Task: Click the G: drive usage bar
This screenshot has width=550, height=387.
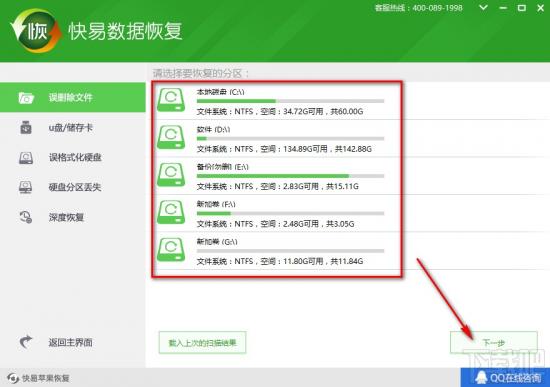Action: [x=290, y=251]
